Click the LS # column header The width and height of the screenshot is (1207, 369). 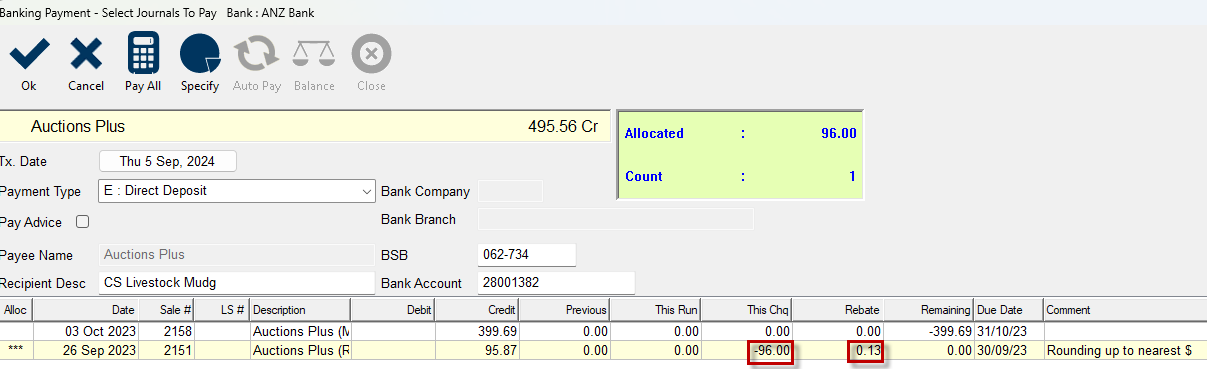(222, 310)
